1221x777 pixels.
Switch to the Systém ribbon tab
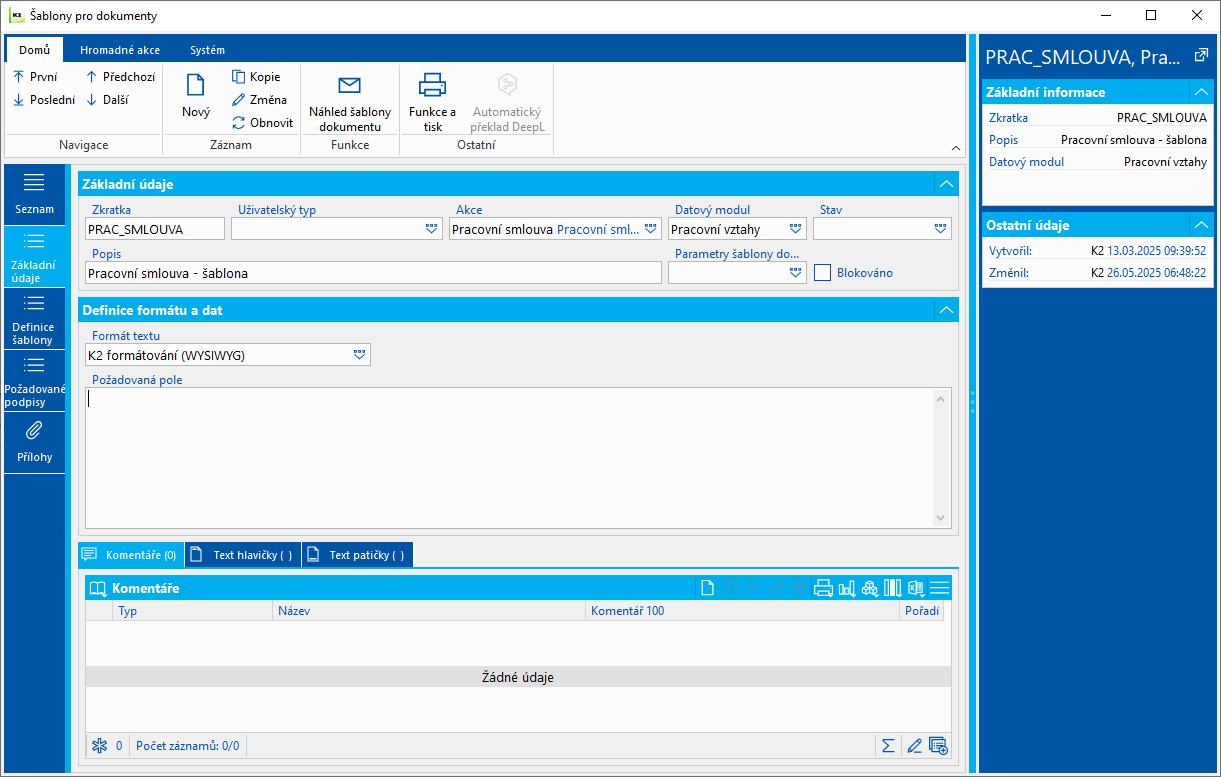207,49
